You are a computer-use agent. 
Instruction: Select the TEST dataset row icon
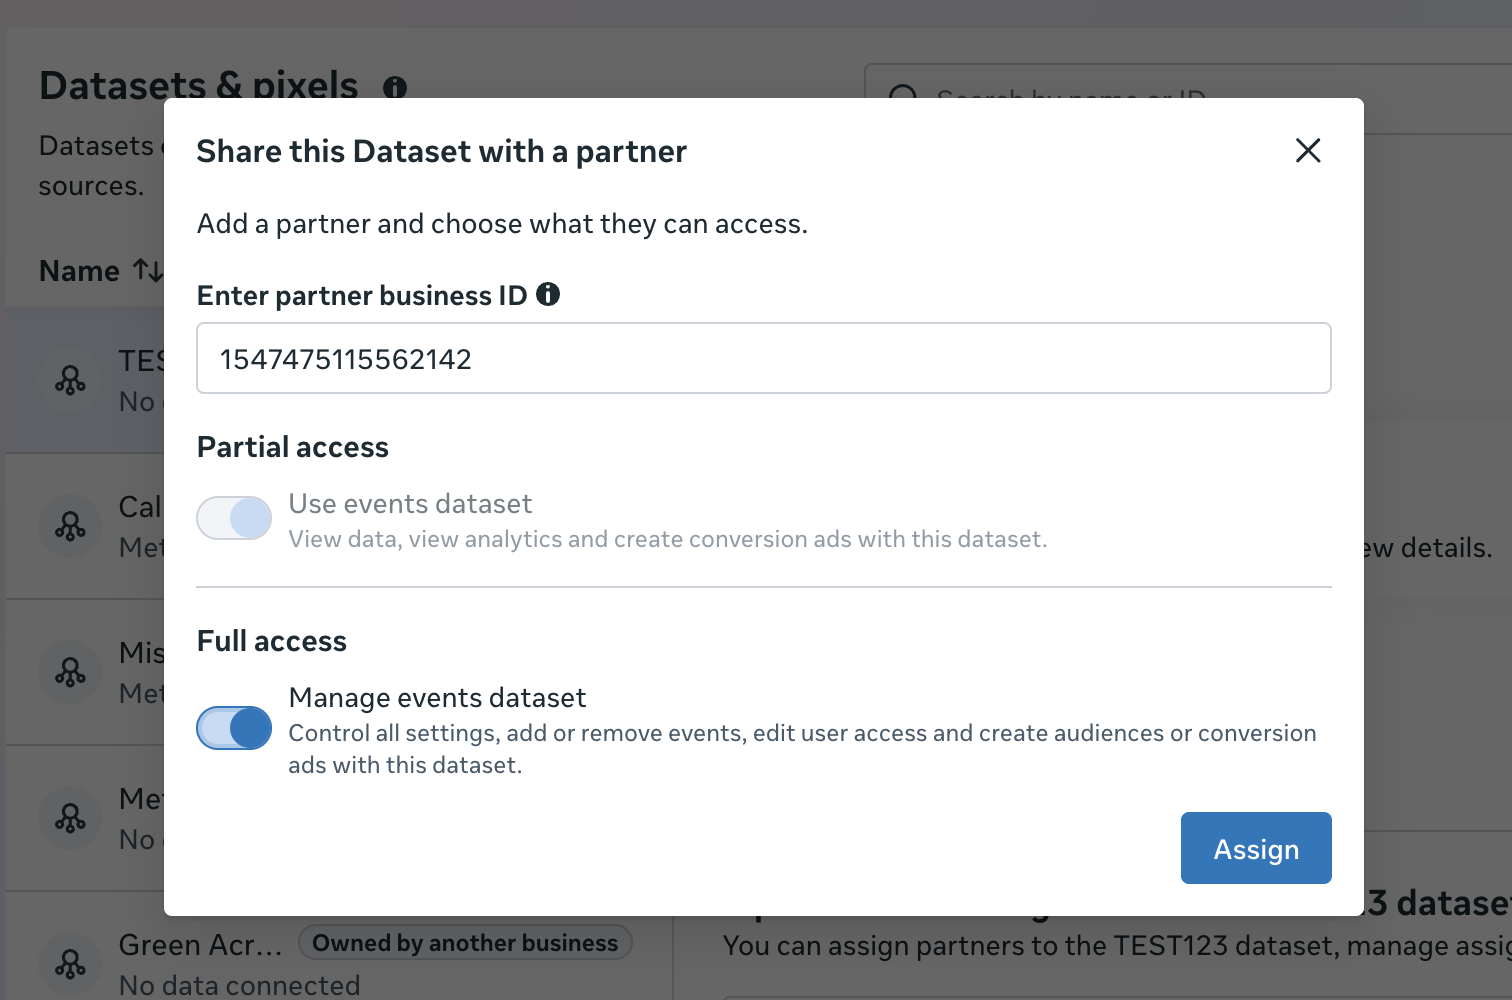point(70,380)
